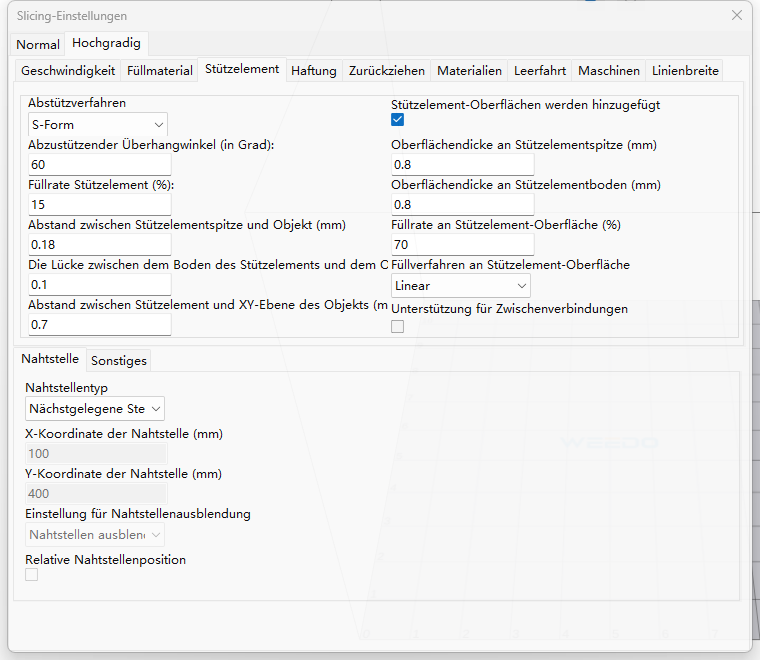This screenshot has height=660, width=760.
Task: Switch to the Haftung tab
Action: 313,71
